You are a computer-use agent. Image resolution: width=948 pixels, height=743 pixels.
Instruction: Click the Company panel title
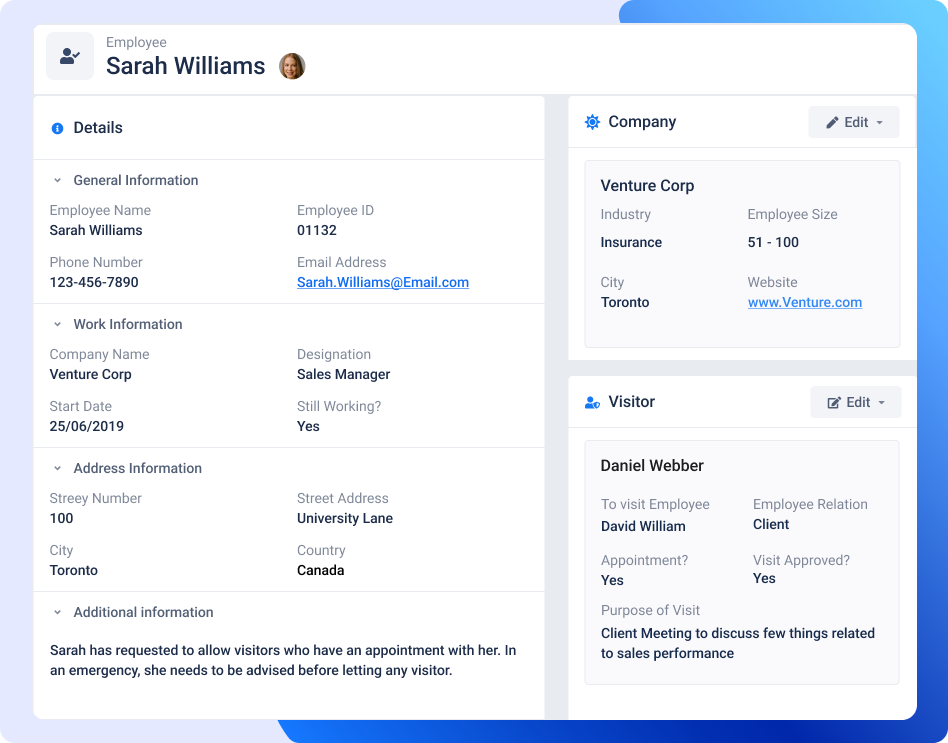(x=642, y=122)
